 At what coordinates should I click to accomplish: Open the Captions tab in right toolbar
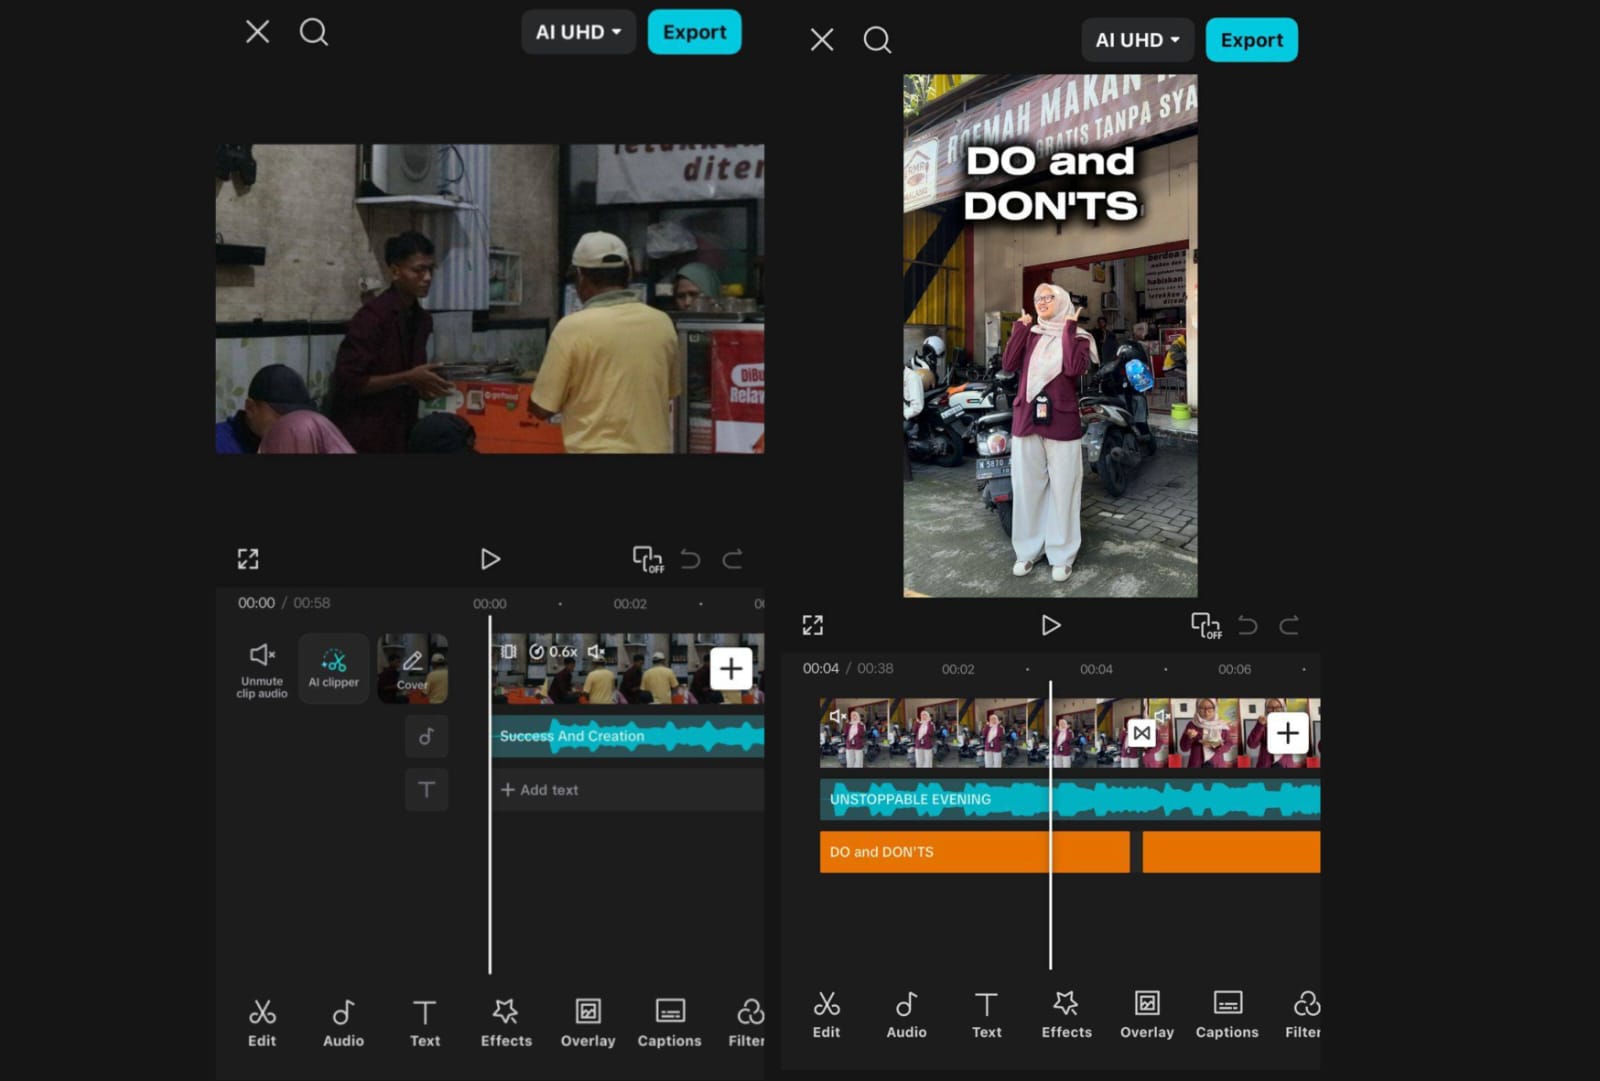pyautogui.click(x=1227, y=1014)
